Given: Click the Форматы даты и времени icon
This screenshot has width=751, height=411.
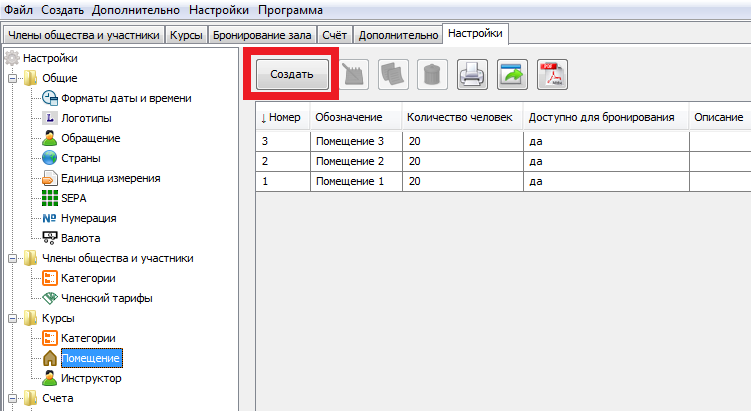Looking at the screenshot, I should click(50, 98).
